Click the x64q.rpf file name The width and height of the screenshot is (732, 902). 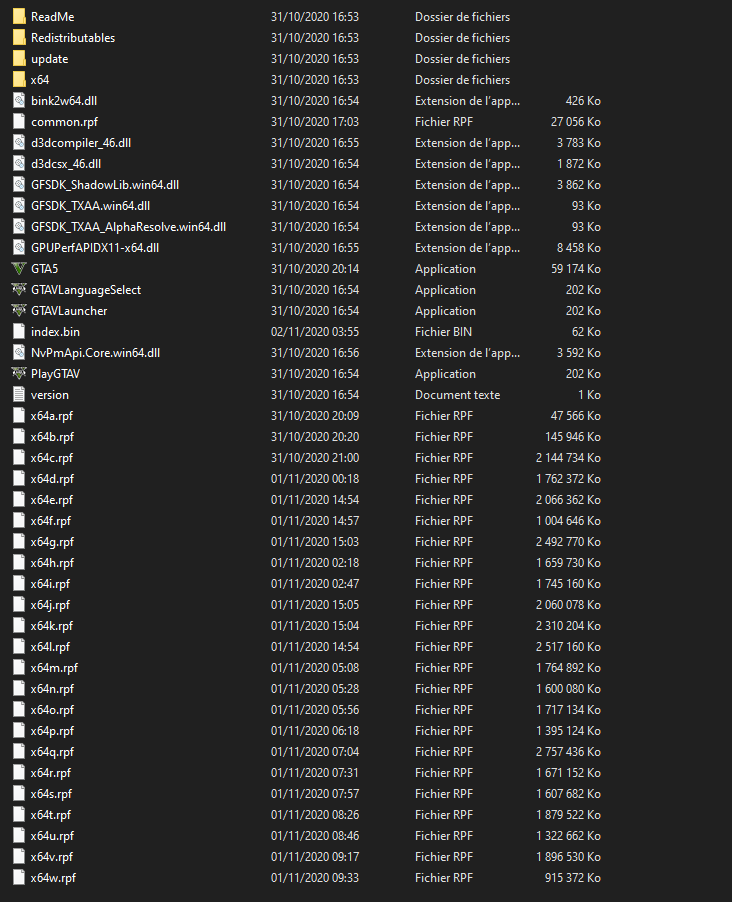52,751
